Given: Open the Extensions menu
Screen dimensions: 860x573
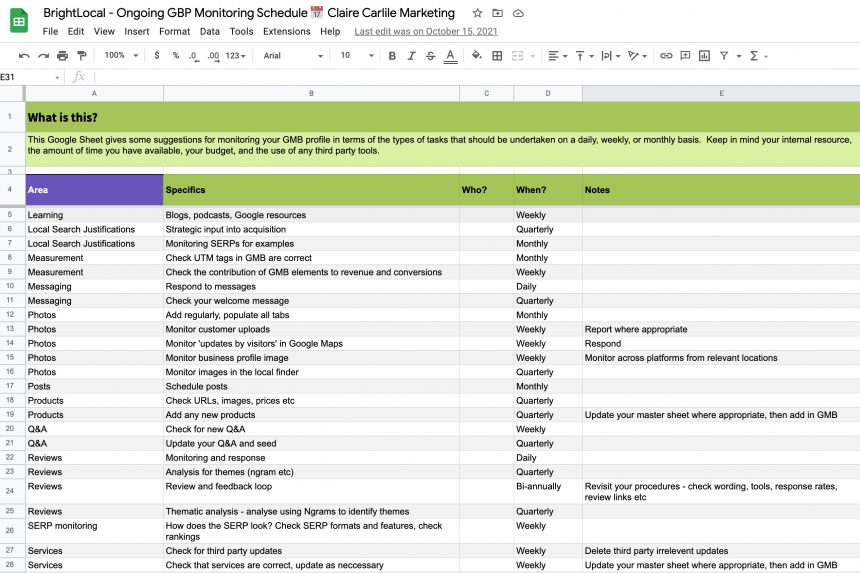Looking at the screenshot, I should coord(286,31).
